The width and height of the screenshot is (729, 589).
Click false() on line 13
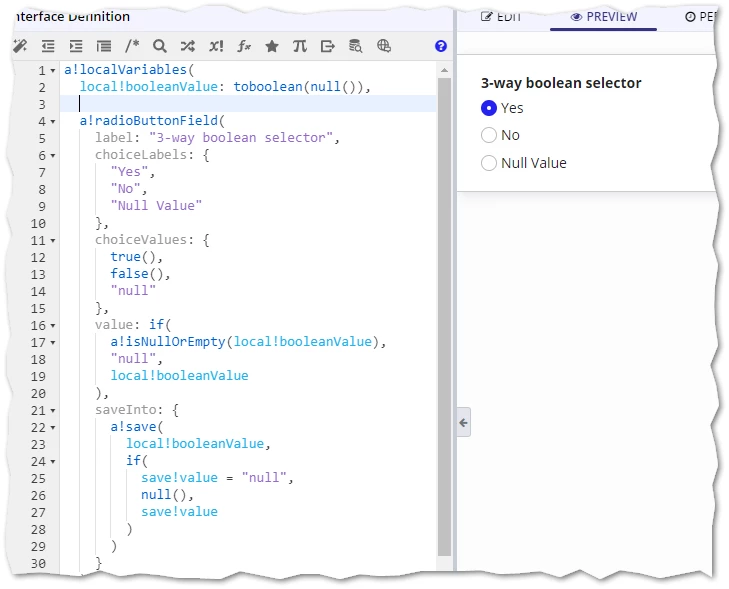pyautogui.click(x=137, y=274)
